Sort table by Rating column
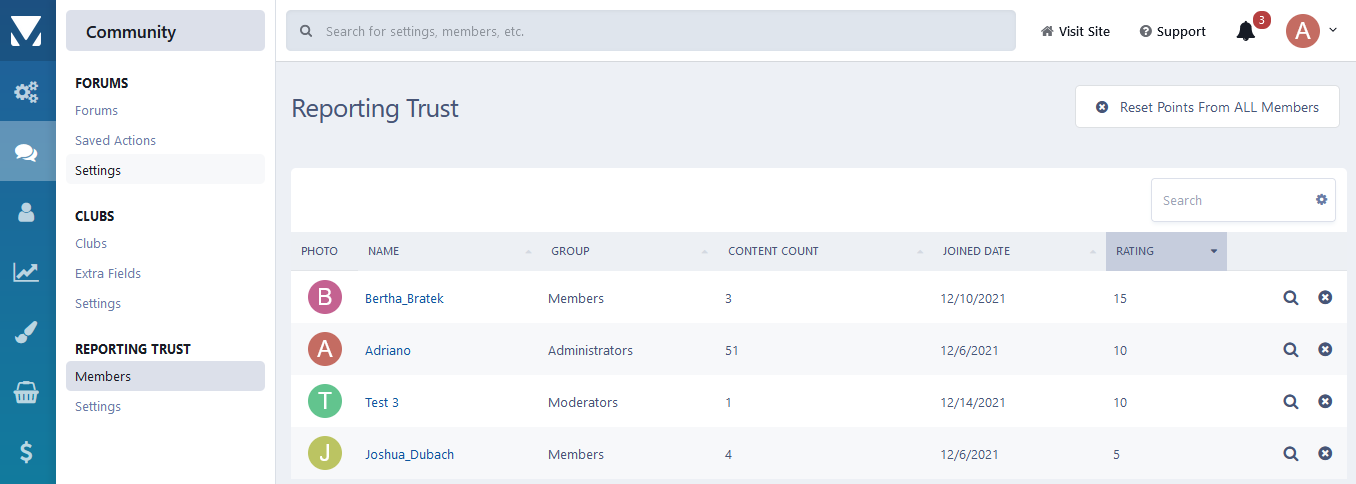This screenshot has width=1356, height=484. click(x=1165, y=251)
